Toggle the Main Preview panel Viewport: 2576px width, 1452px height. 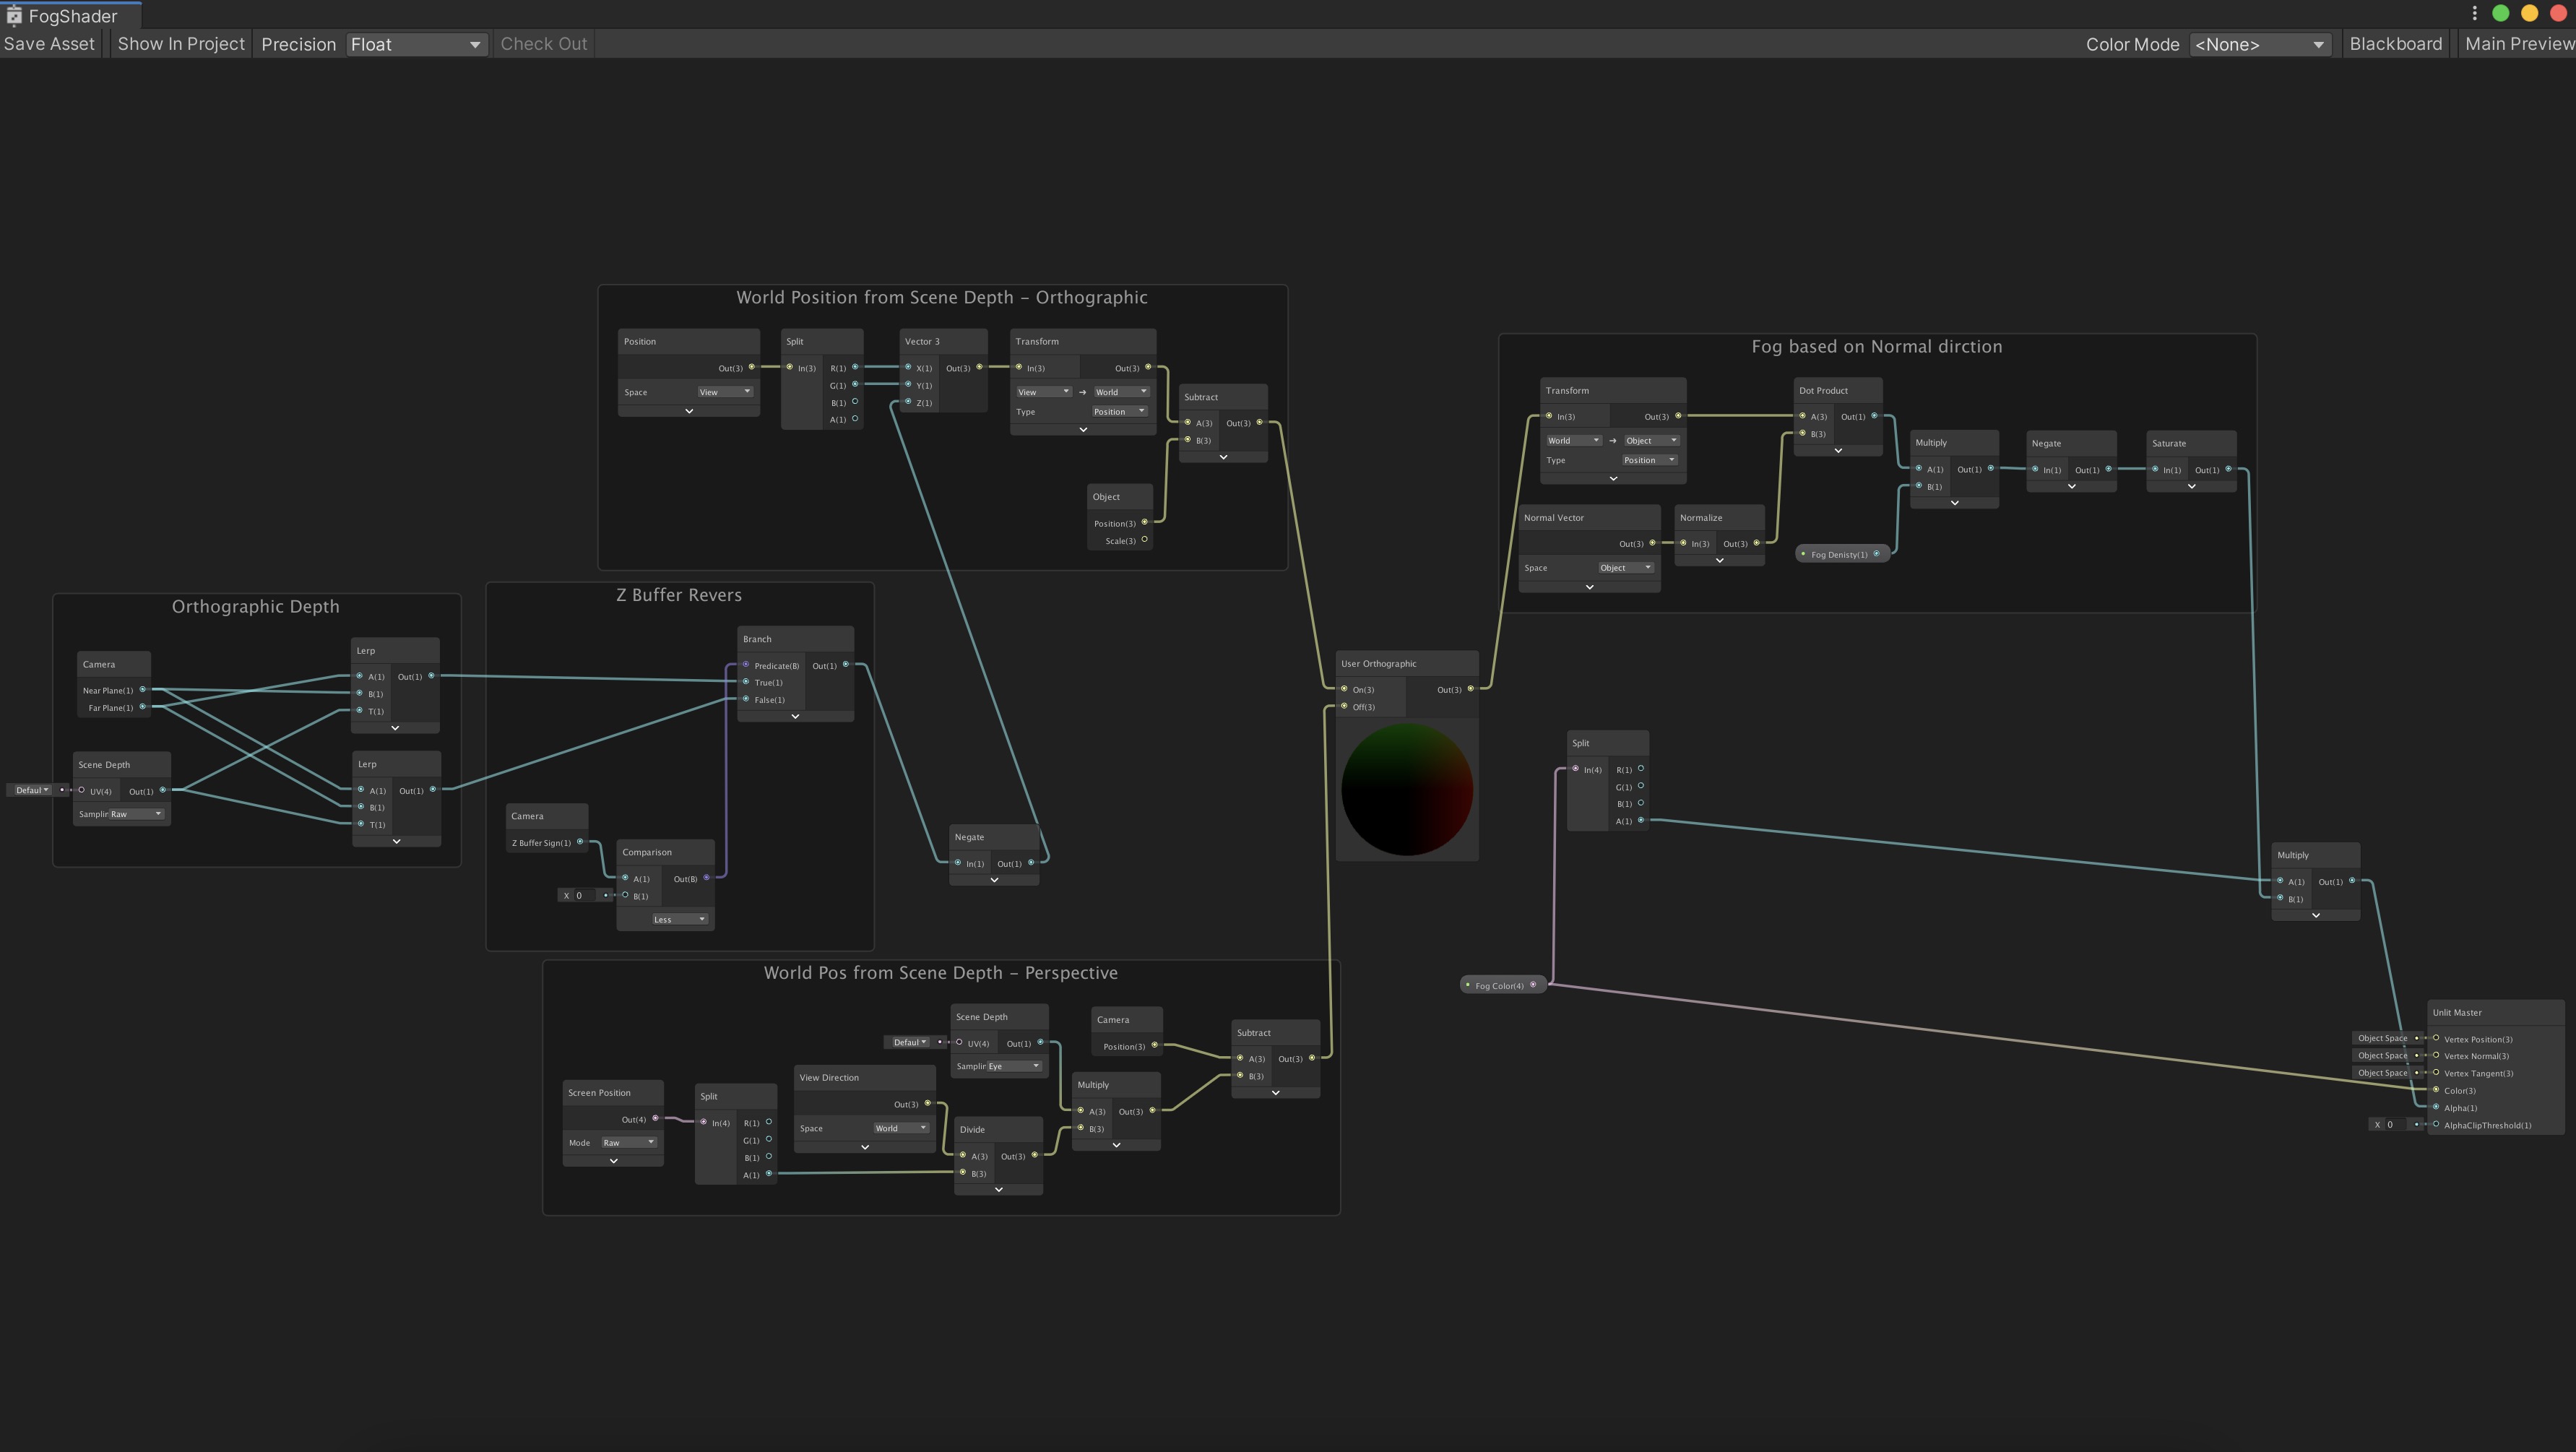click(x=2519, y=44)
